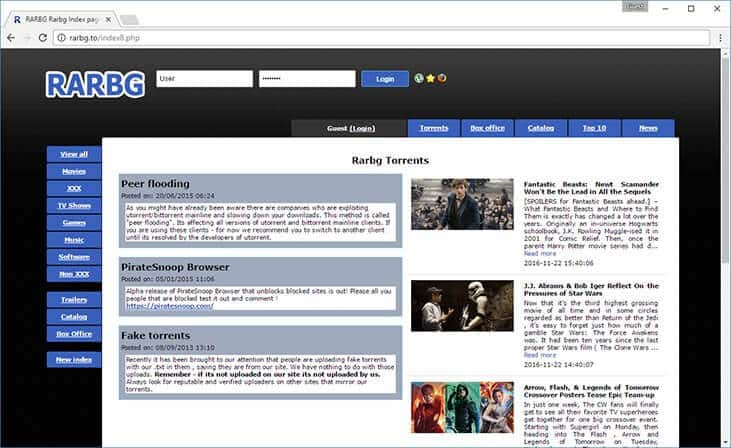This screenshot has width=731, height=448.
Task: Open the Chrome three-dot menu
Action: click(x=720, y=38)
